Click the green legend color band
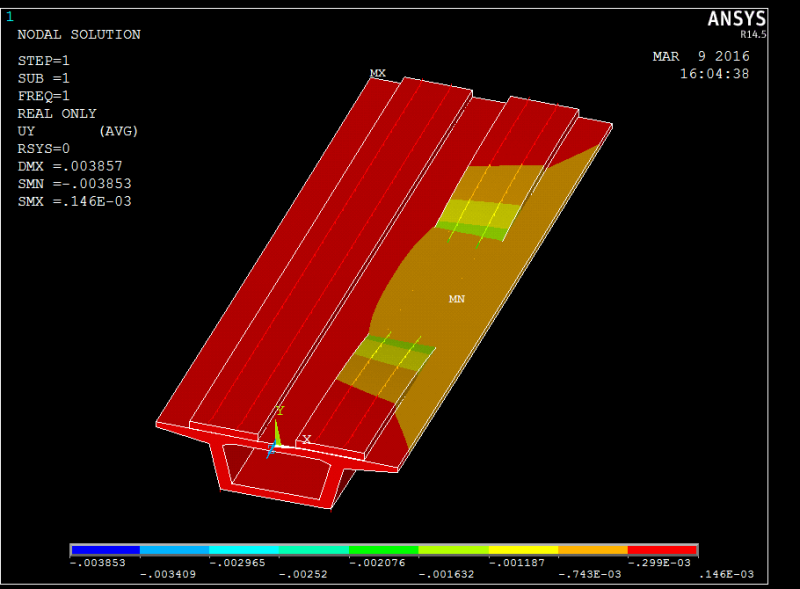Viewport: 800px width, 589px height. point(384,550)
